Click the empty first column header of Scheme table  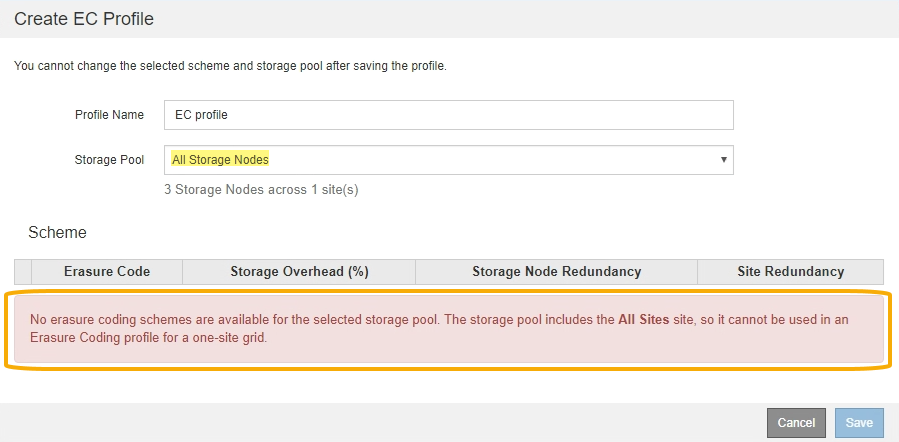pyautogui.click(x=23, y=272)
